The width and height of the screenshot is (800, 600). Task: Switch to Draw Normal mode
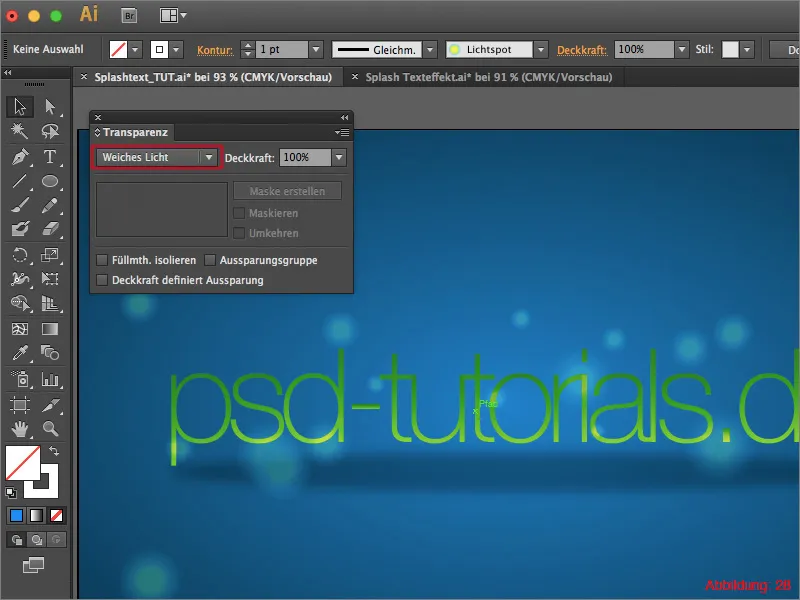[x=16, y=540]
